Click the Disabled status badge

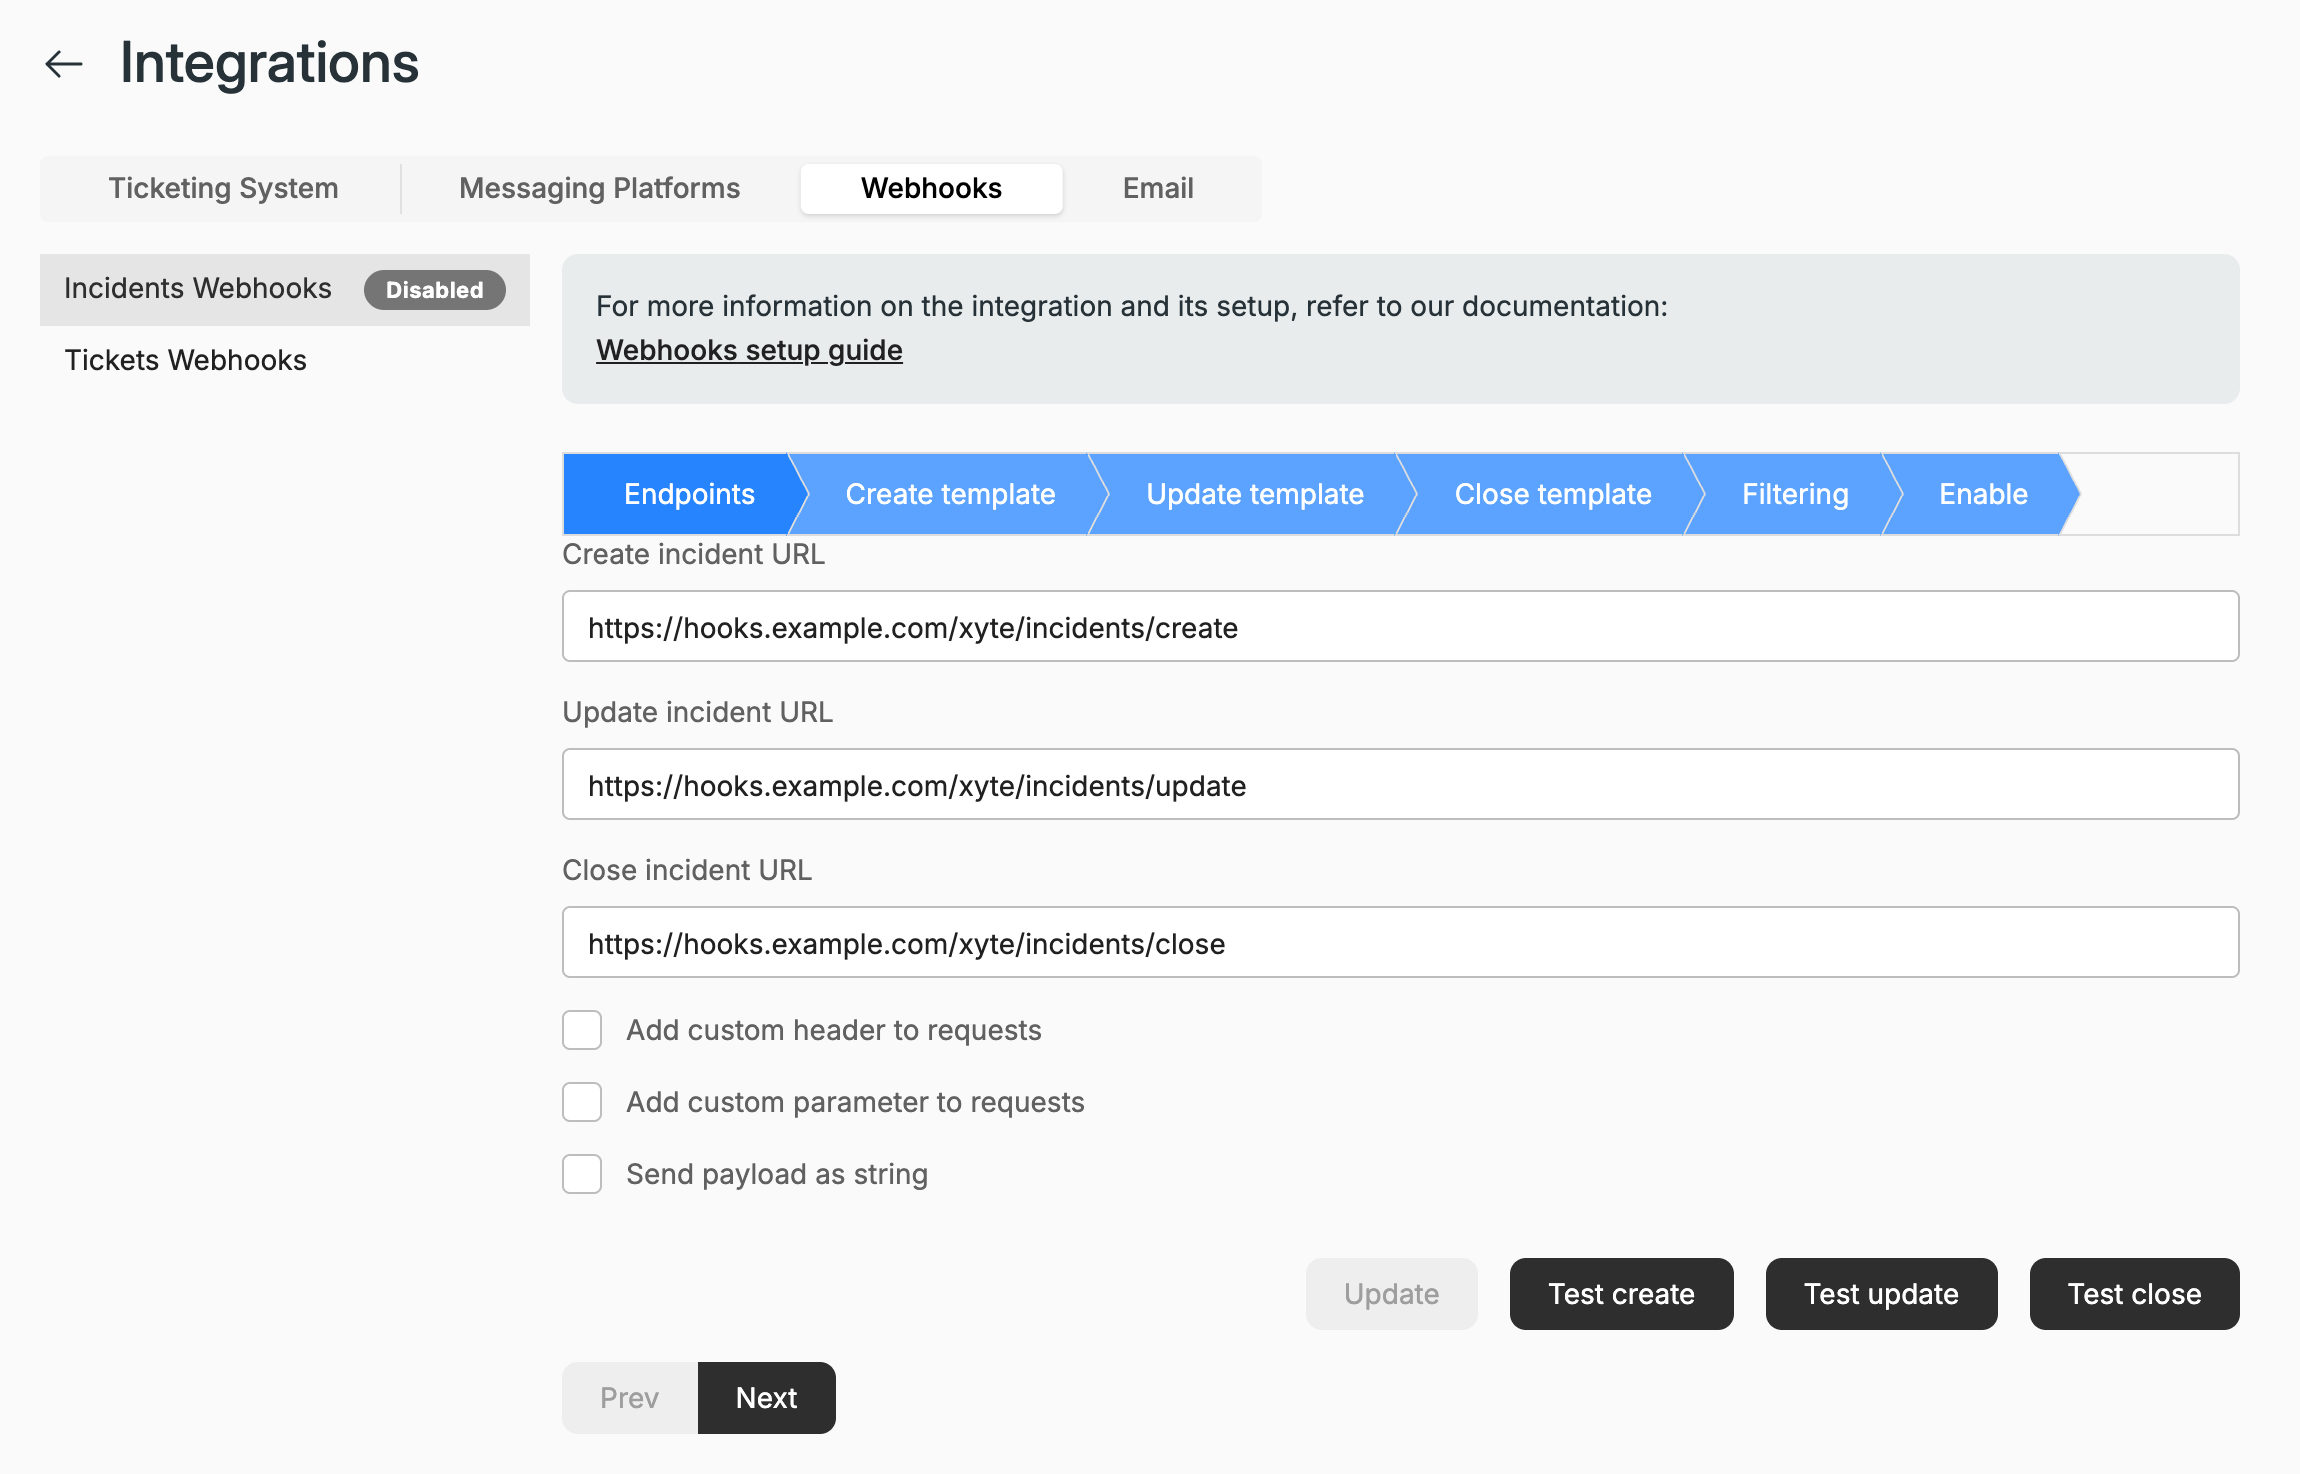[435, 290]
